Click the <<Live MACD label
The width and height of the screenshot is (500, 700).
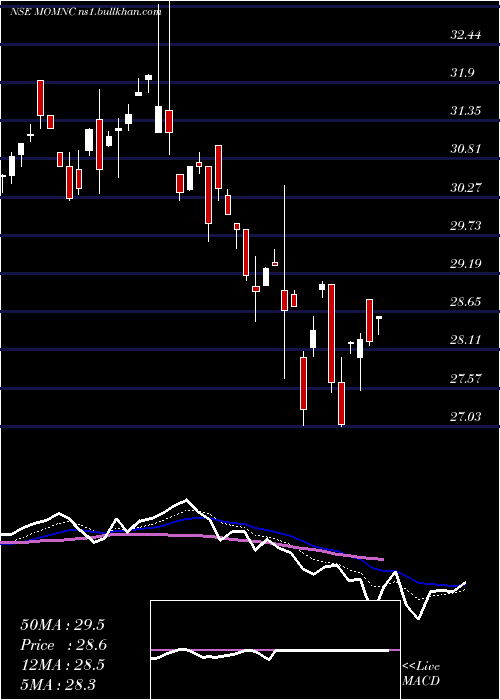tap(421, 674)
